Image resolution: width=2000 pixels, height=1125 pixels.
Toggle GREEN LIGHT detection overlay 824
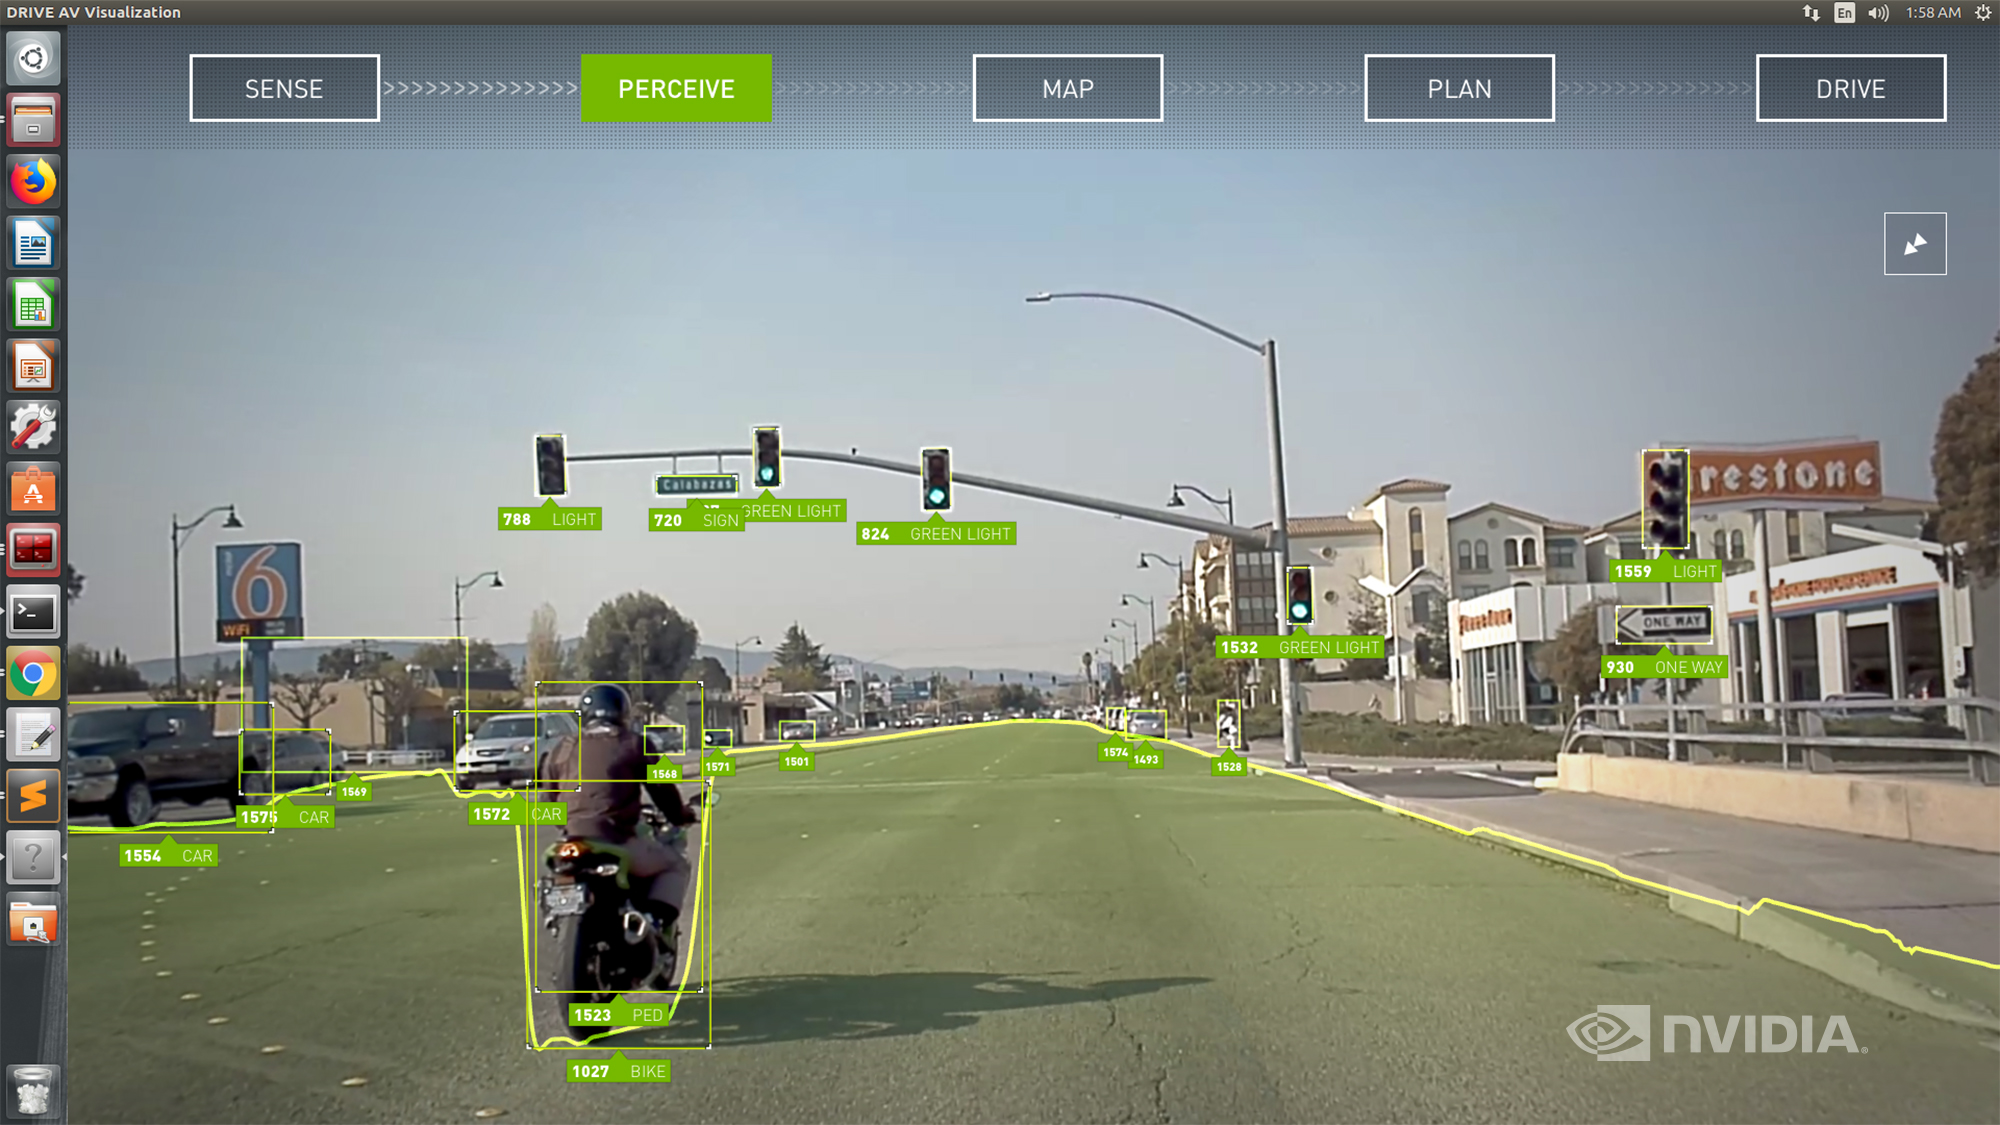click(942, 533)
